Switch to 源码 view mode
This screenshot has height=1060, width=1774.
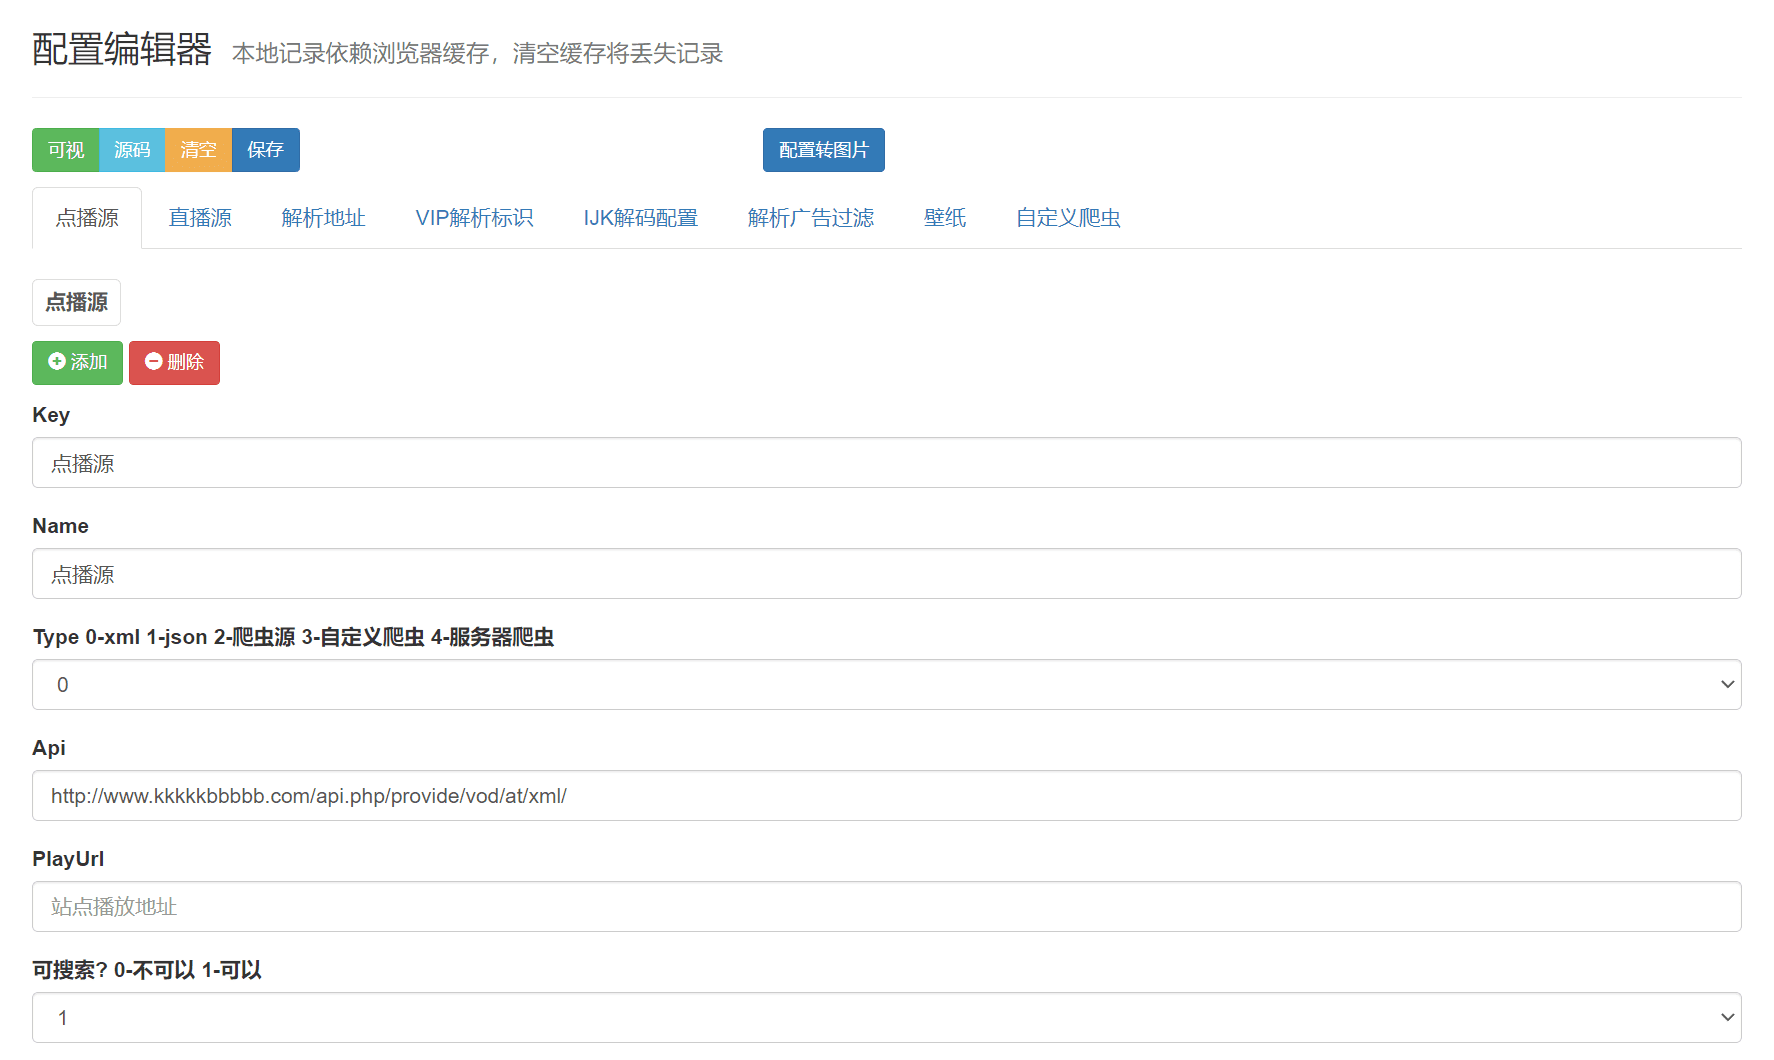click(x=132, y=149)
